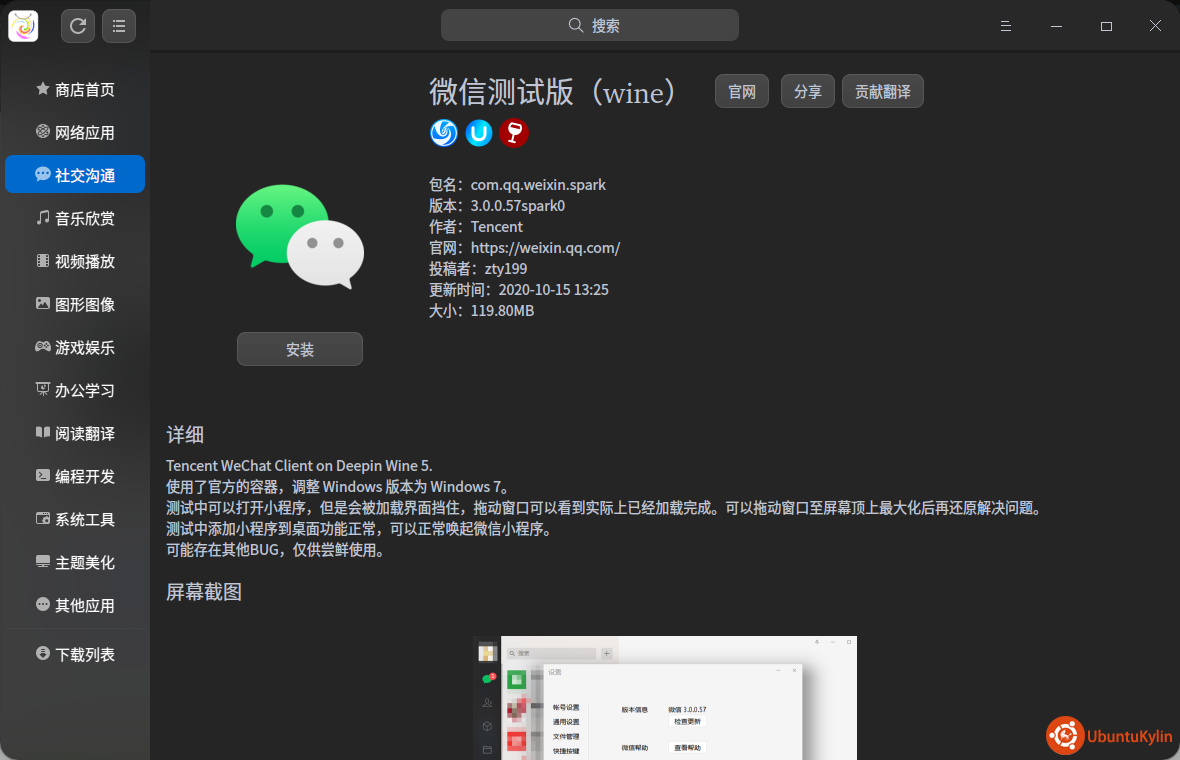1180x760 pixels.
Task: Click the 安装 install button
Action: coord(300,349)
